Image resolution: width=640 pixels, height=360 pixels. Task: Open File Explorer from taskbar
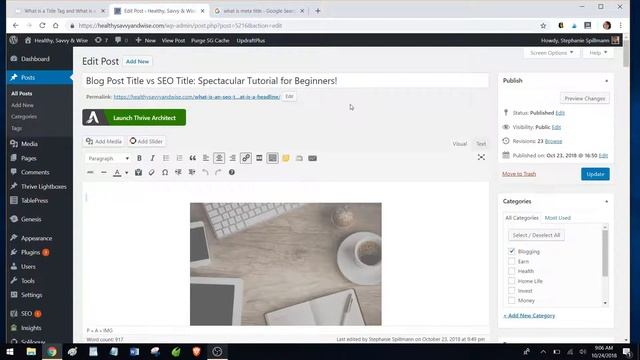tap(31, 351)
